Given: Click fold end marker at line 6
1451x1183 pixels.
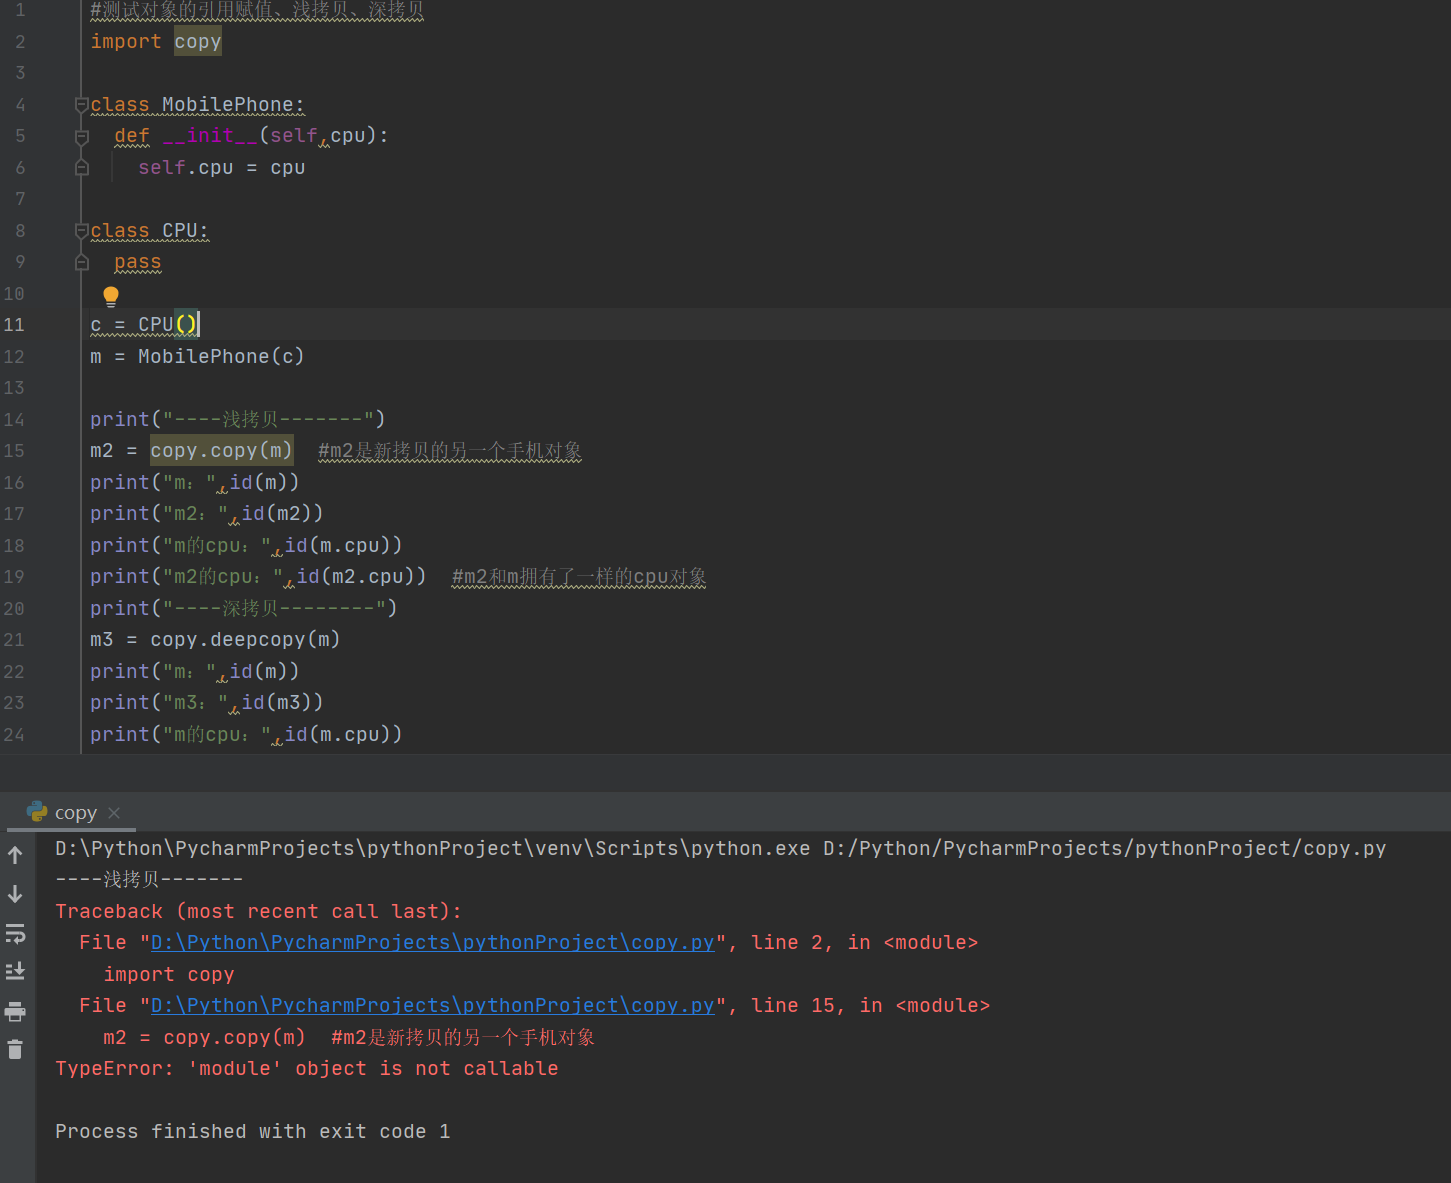Looking at the screenshot, I should pyautogui.click(x=82, y=167).
